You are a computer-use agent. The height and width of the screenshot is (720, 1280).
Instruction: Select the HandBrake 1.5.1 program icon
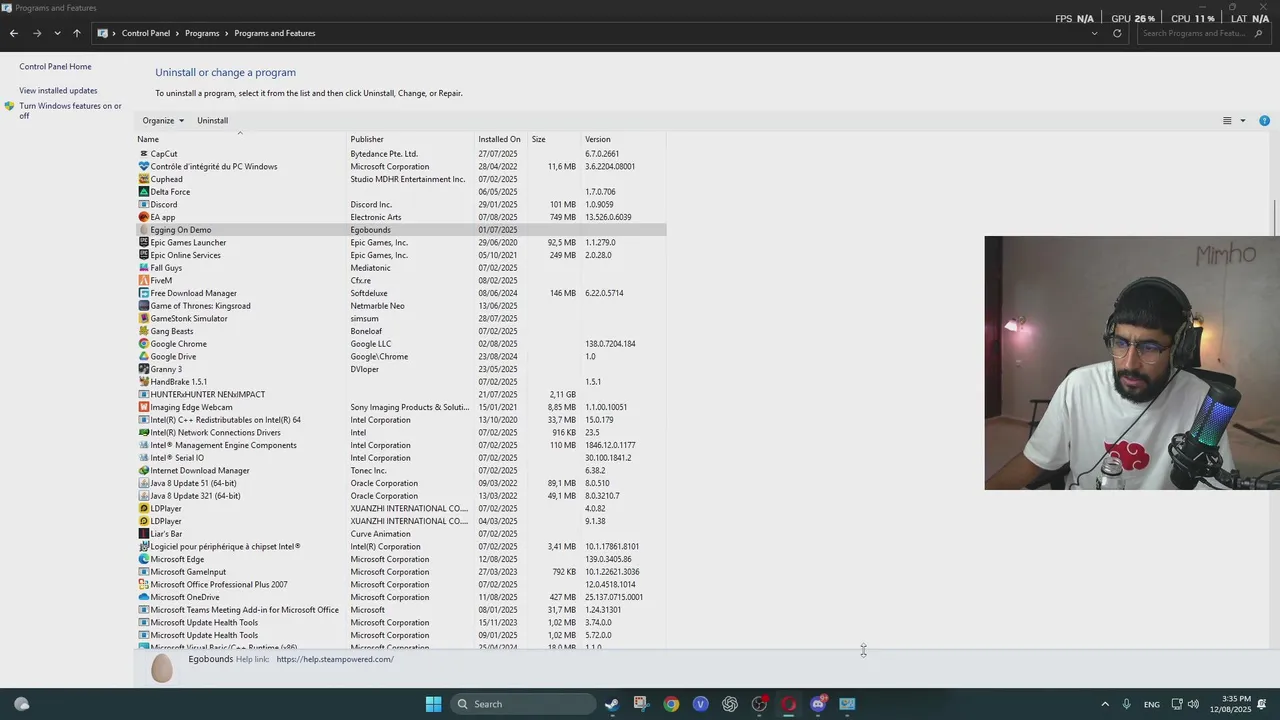point(143,382)
